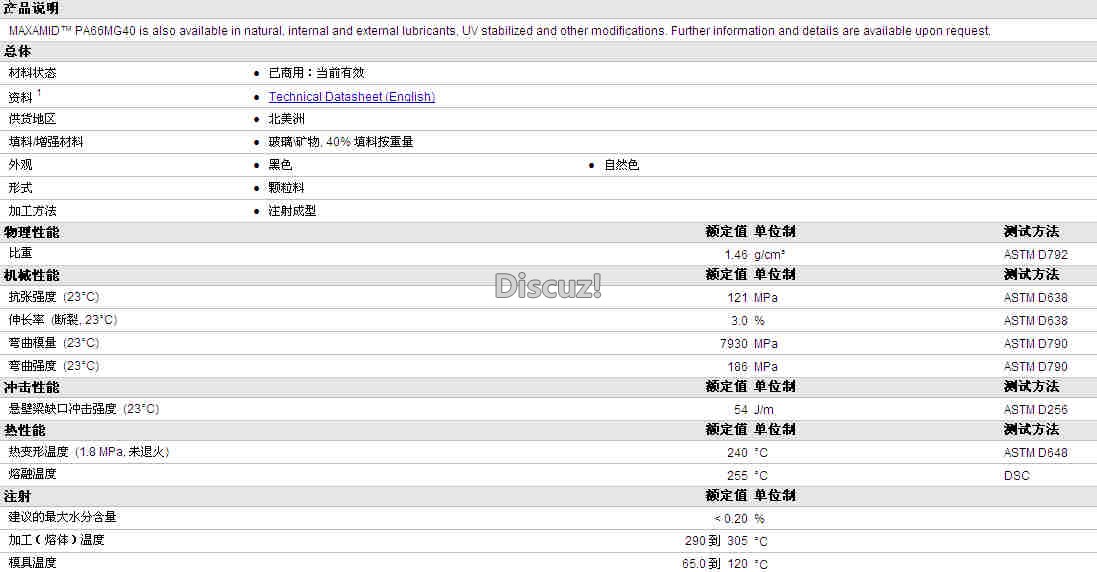Viewport: 1097px width, 572px height.
Task: Click 单位制 header in 热性能 row
Action: coord(775,430)
